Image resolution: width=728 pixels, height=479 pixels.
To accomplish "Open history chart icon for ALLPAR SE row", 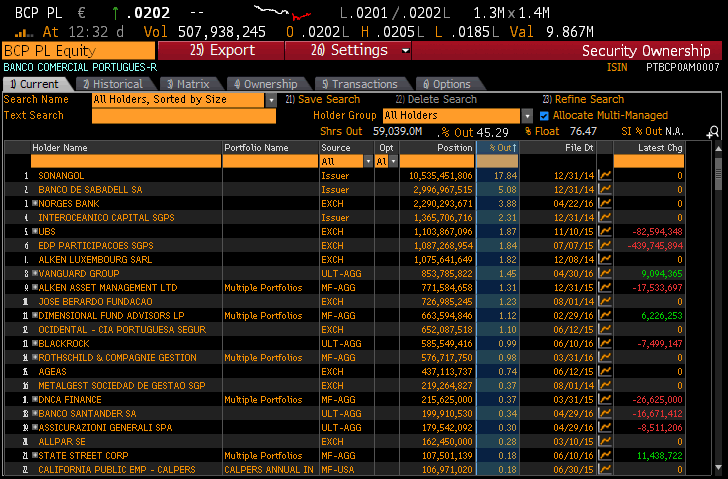I will tap(604, 441).
